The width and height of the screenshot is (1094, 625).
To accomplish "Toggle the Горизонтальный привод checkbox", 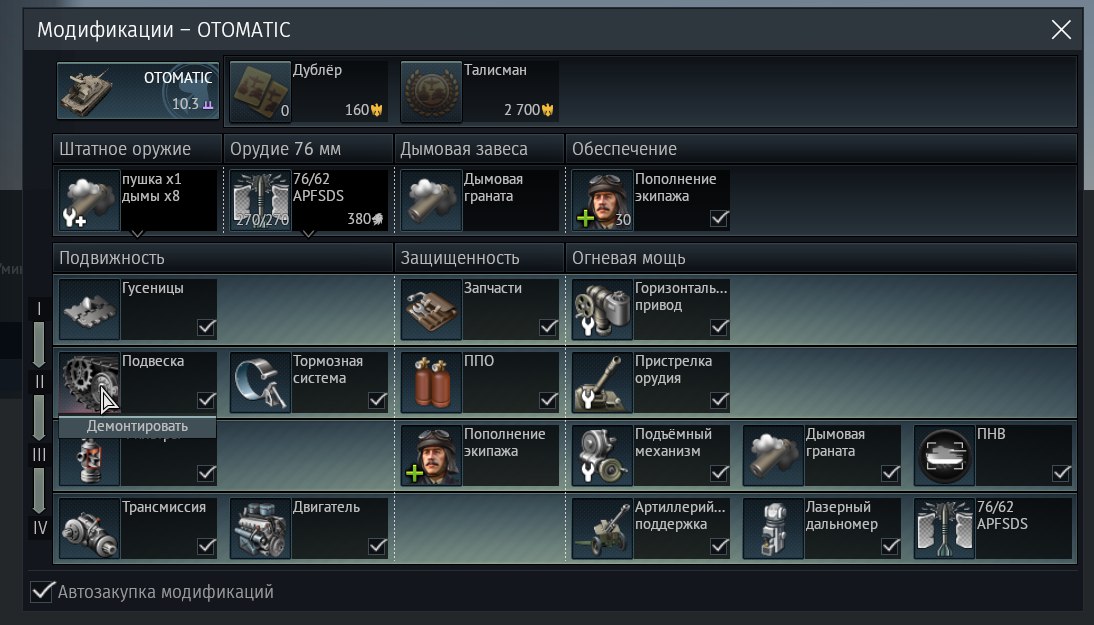I will point(719,327).
